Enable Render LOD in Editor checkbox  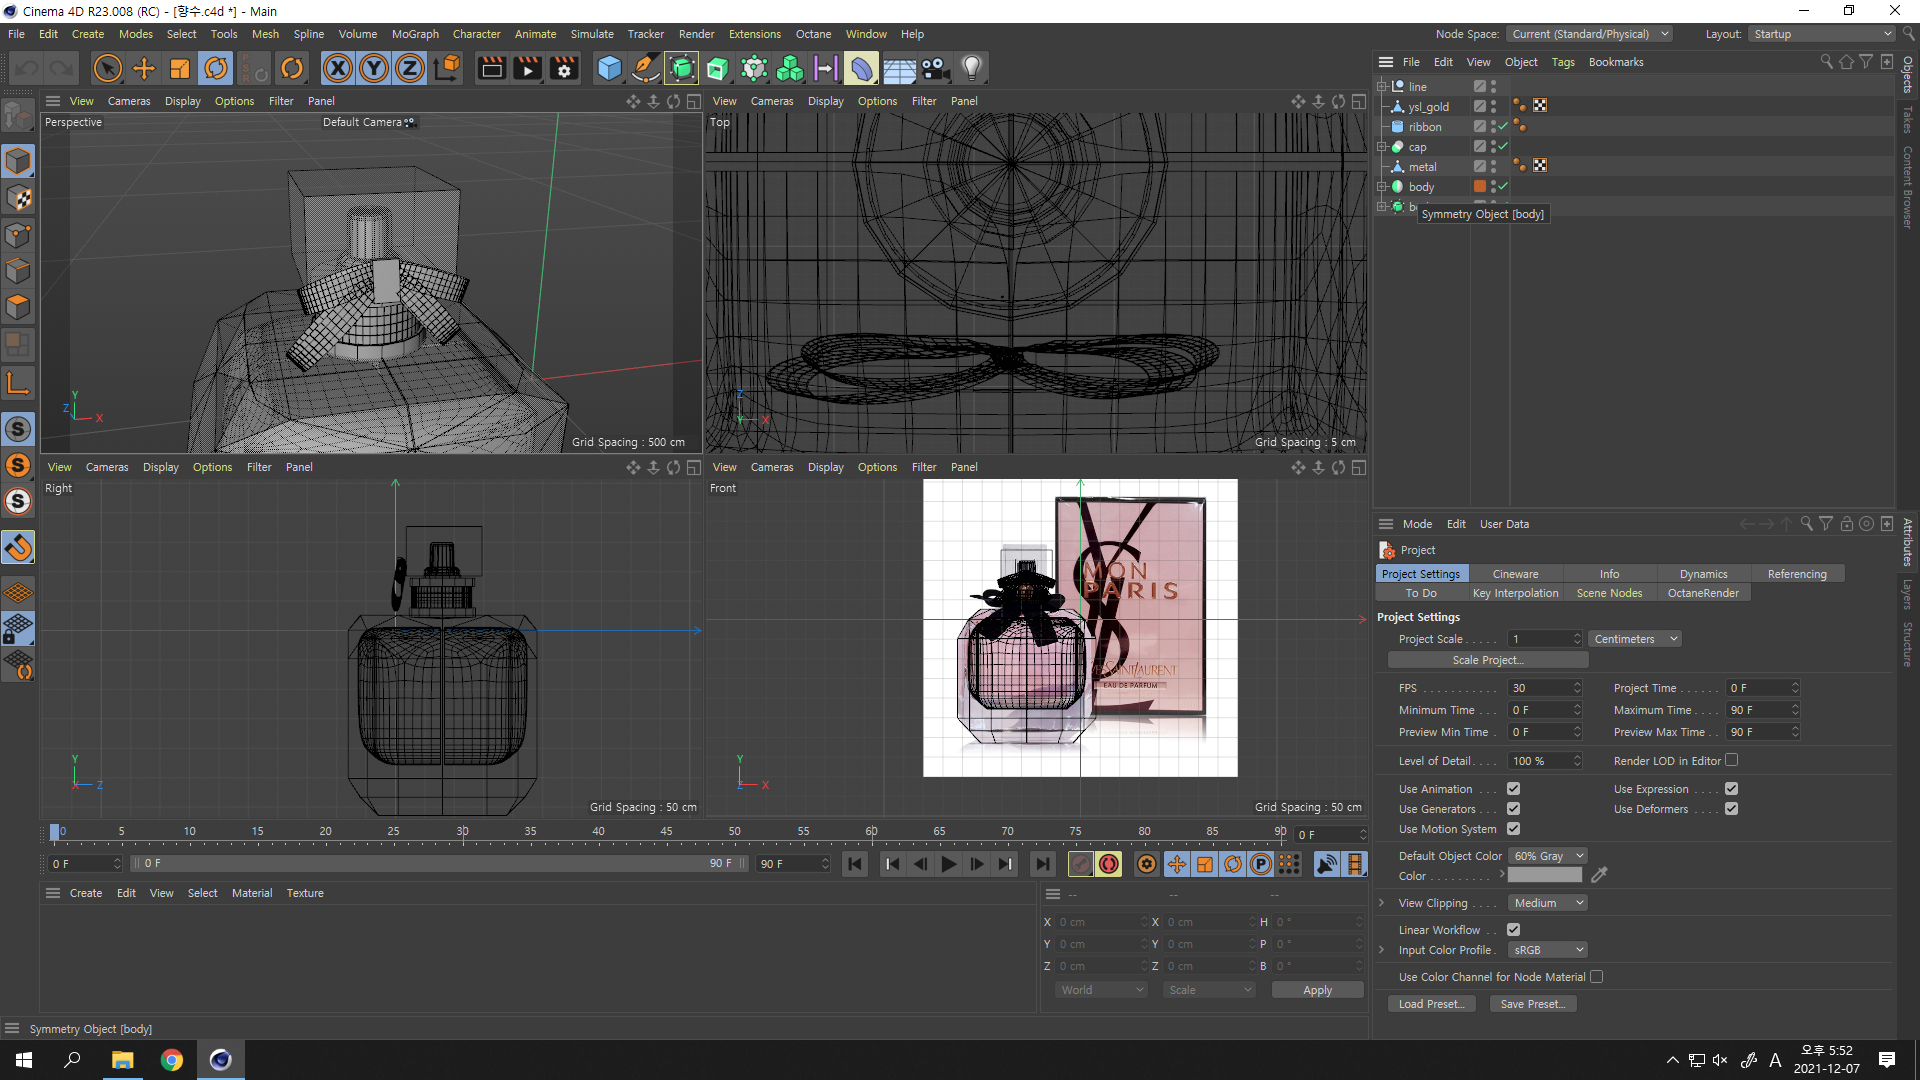click(x=1731, y=760)
